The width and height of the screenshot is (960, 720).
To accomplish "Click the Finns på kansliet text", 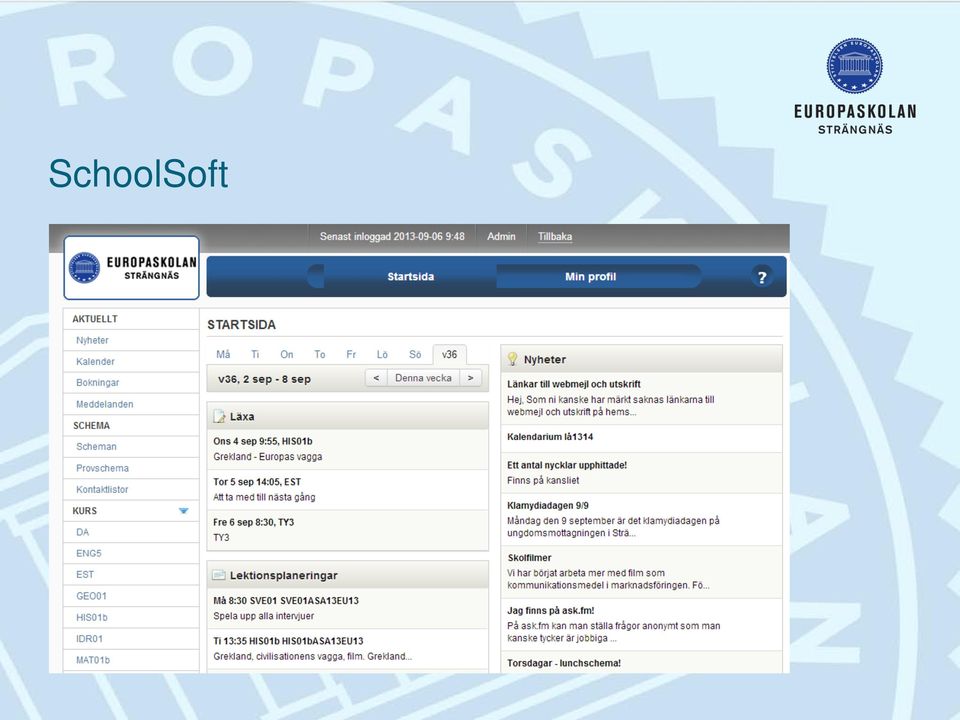I will click(543, 481).
